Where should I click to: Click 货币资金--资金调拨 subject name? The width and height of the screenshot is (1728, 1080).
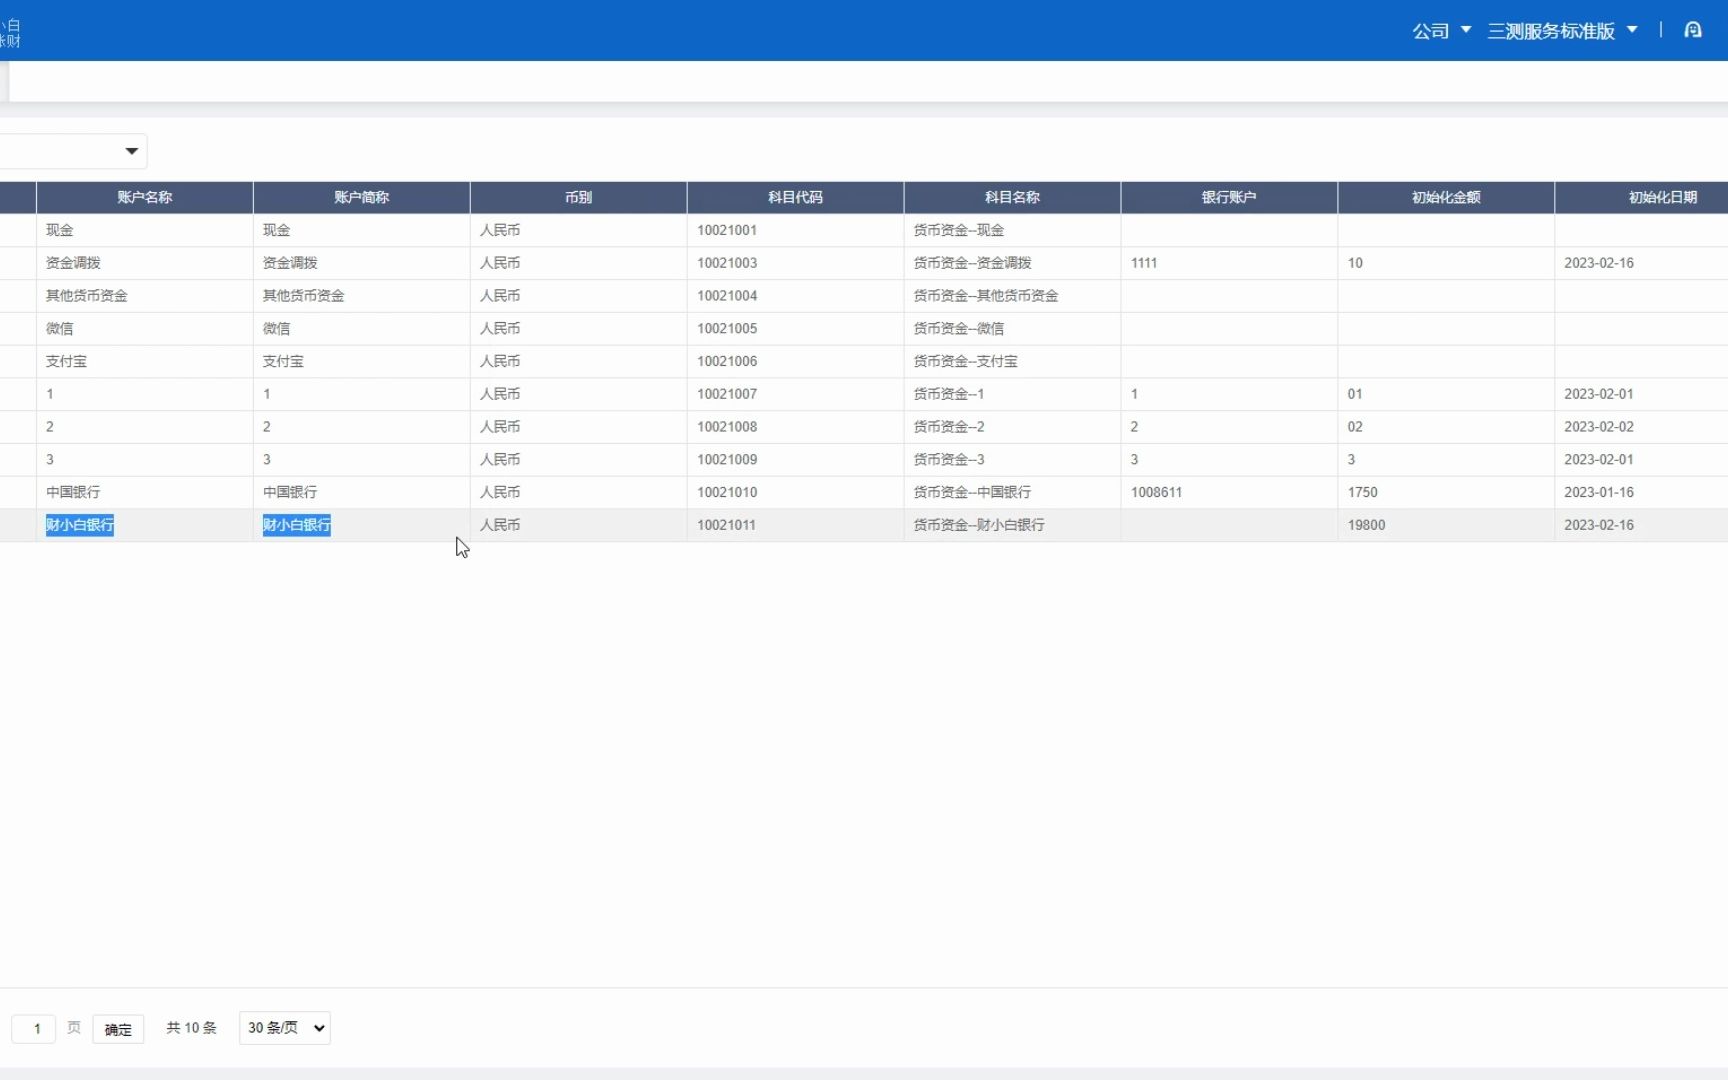point(972,263)
